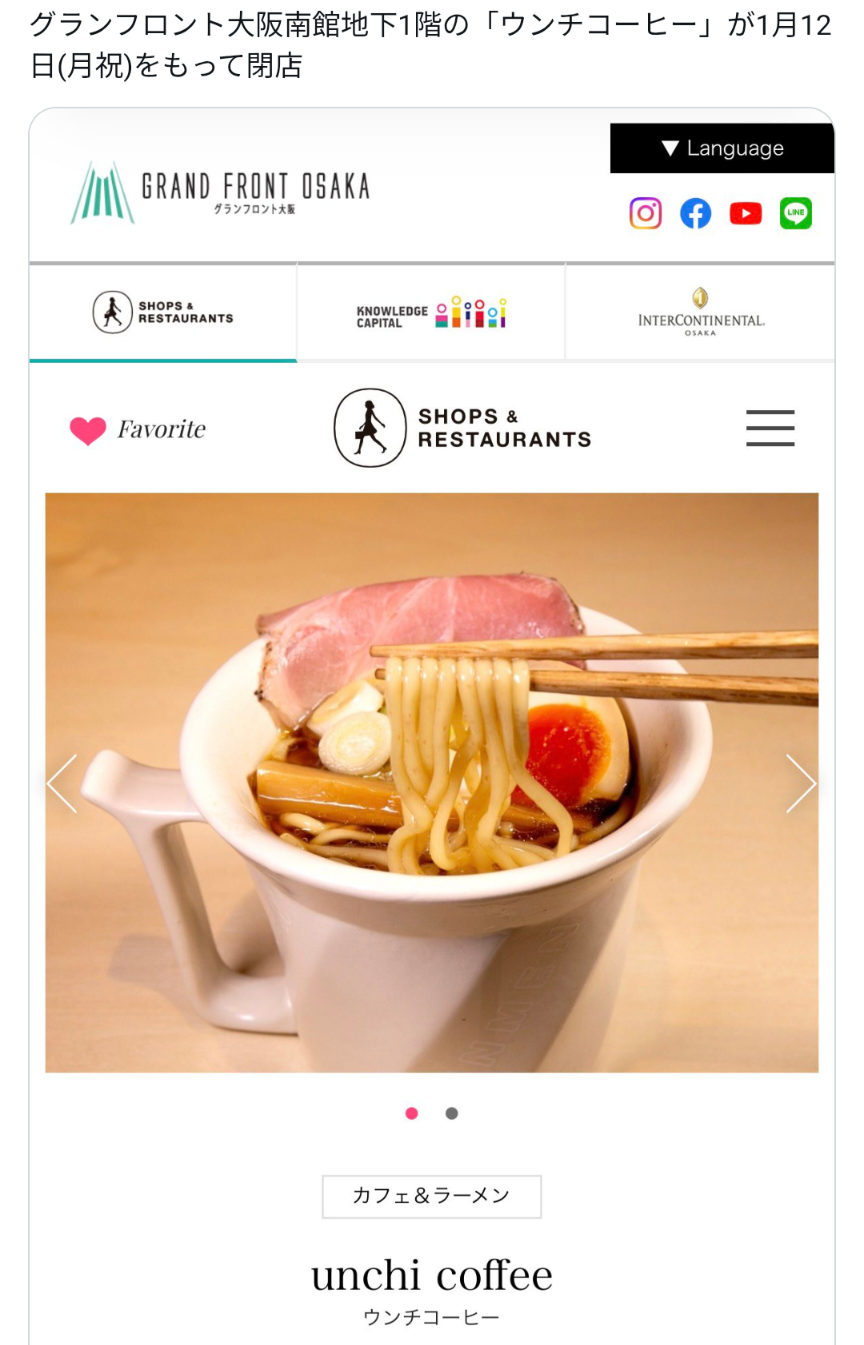Image resolution: width=864 pixels, height=1345 pixels.
Task: Switch to the InterContinental Osaka tab
Action: 700,312
